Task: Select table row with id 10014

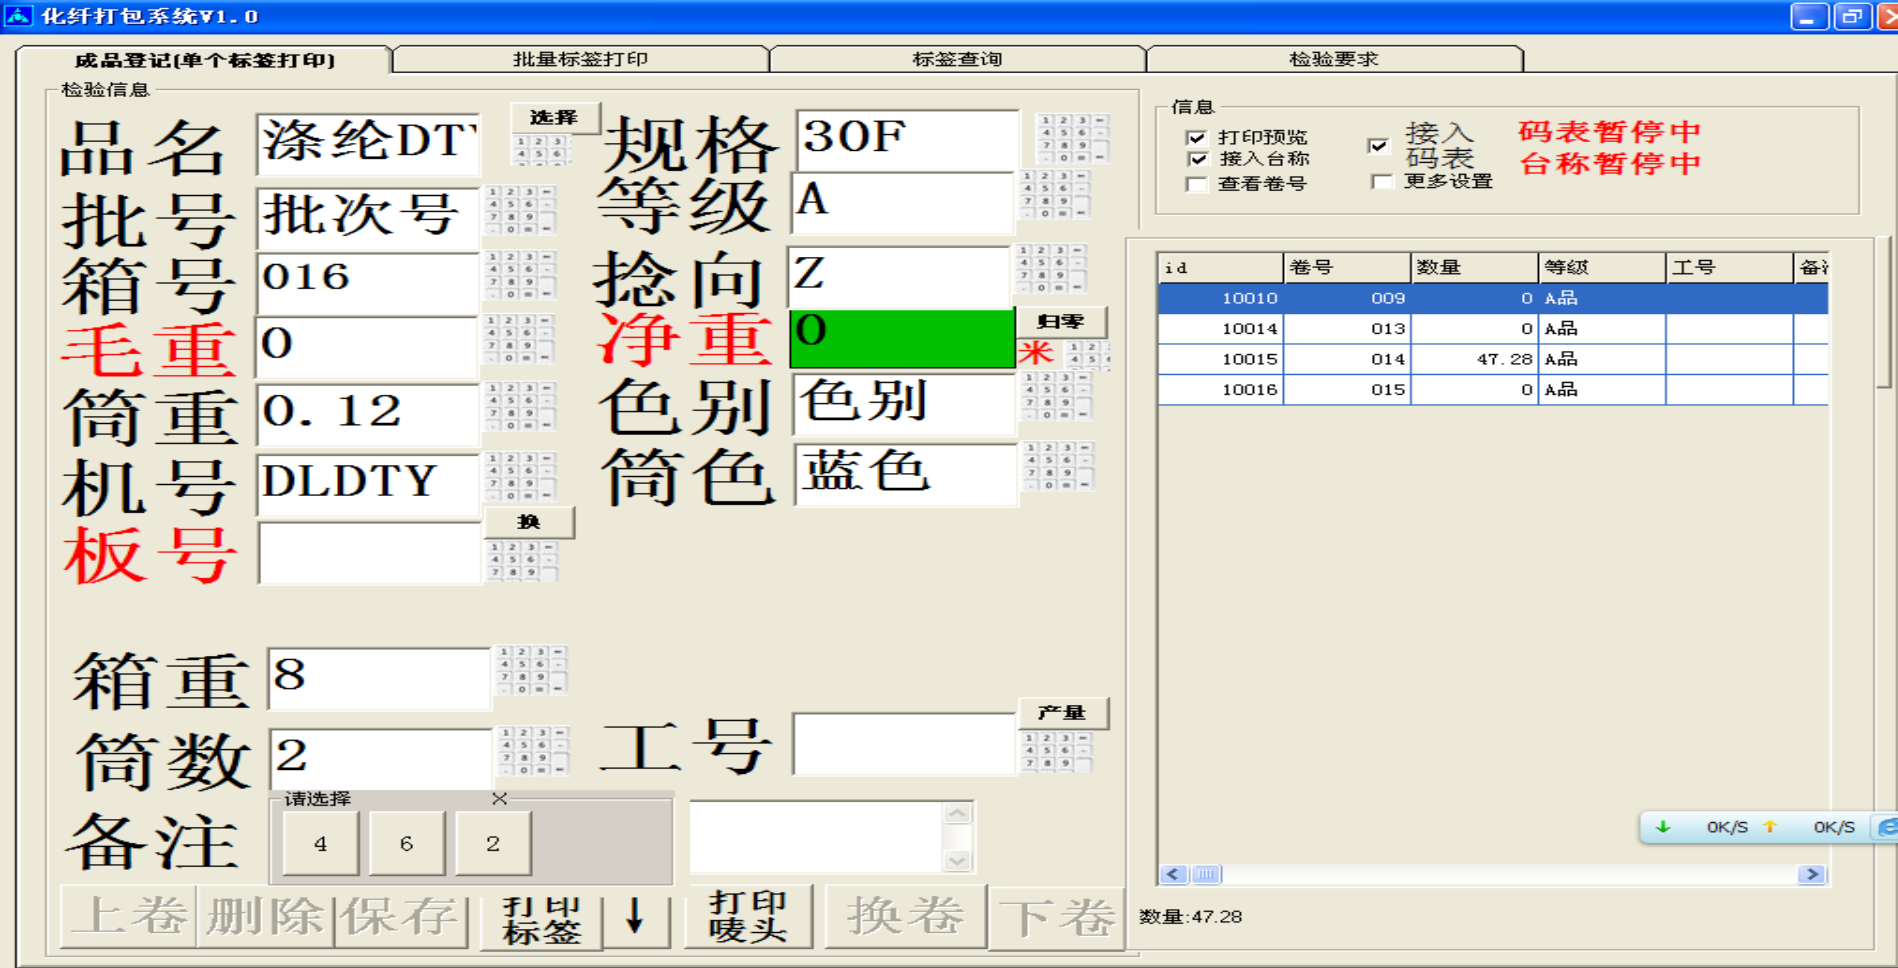Action: (1493, 329)
